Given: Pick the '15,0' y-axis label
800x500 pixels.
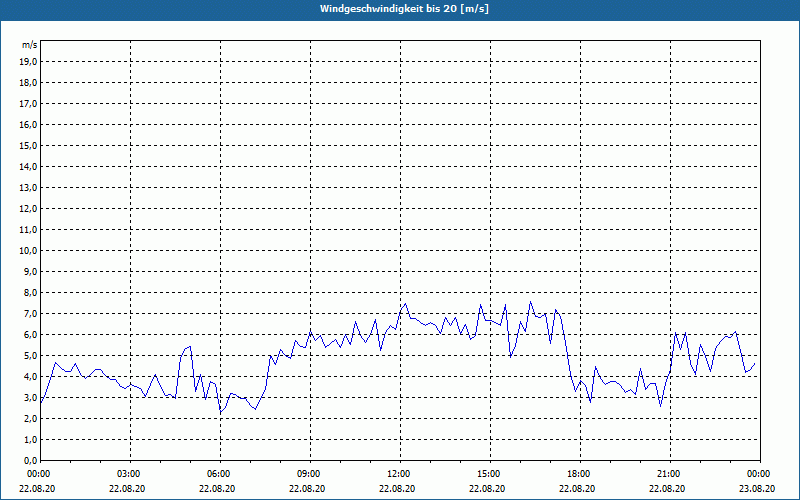Looking at the screenshot, I should click(x=28, y=145).
